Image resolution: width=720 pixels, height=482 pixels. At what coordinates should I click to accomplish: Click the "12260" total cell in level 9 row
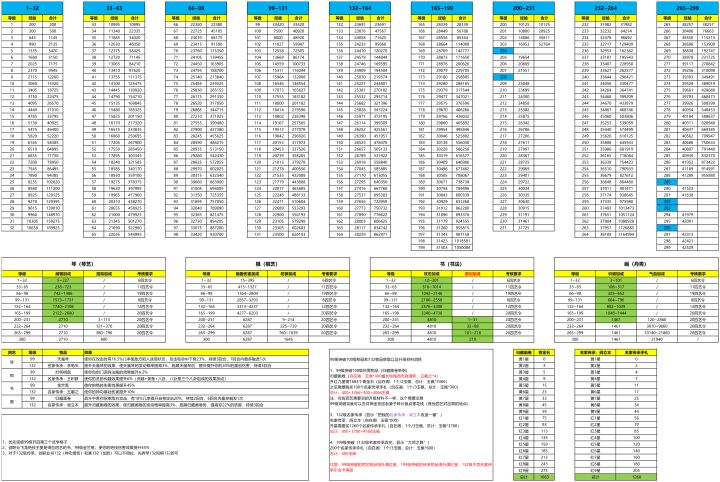53,77
